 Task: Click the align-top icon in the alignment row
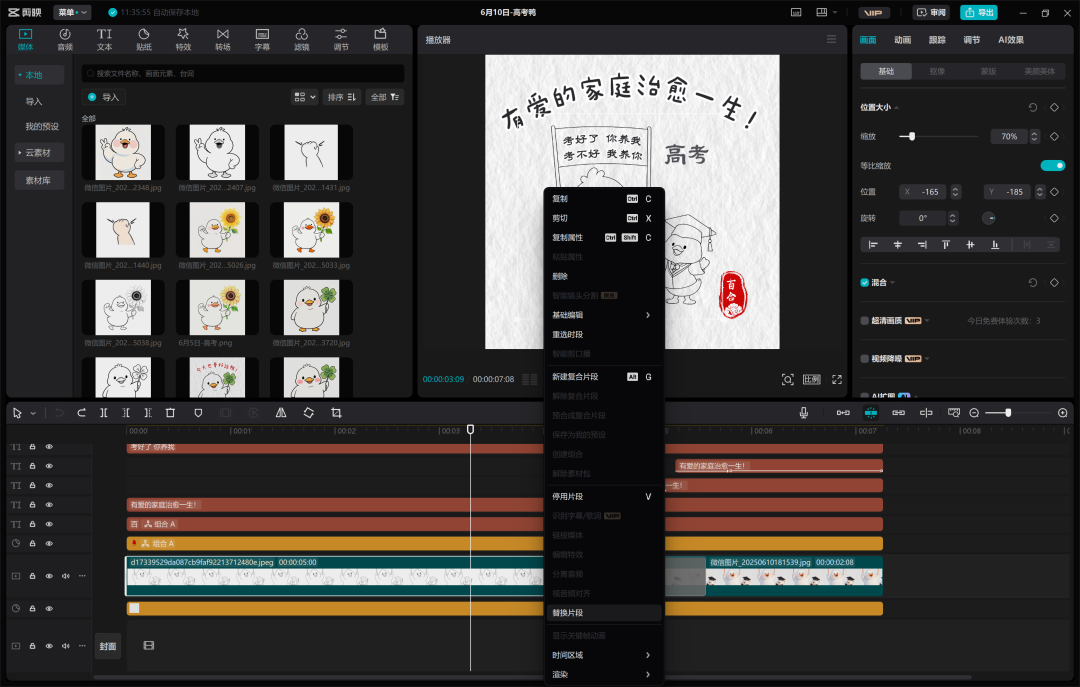click(946, 245)
